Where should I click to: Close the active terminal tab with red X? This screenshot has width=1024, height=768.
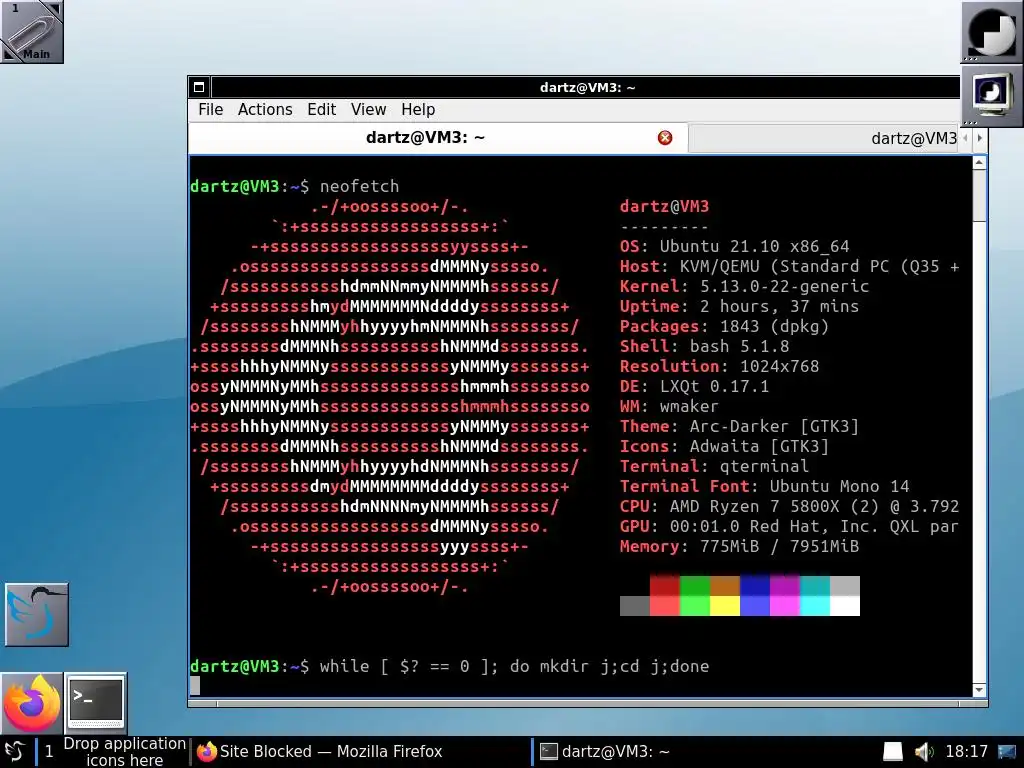click(x=665, y=138)
